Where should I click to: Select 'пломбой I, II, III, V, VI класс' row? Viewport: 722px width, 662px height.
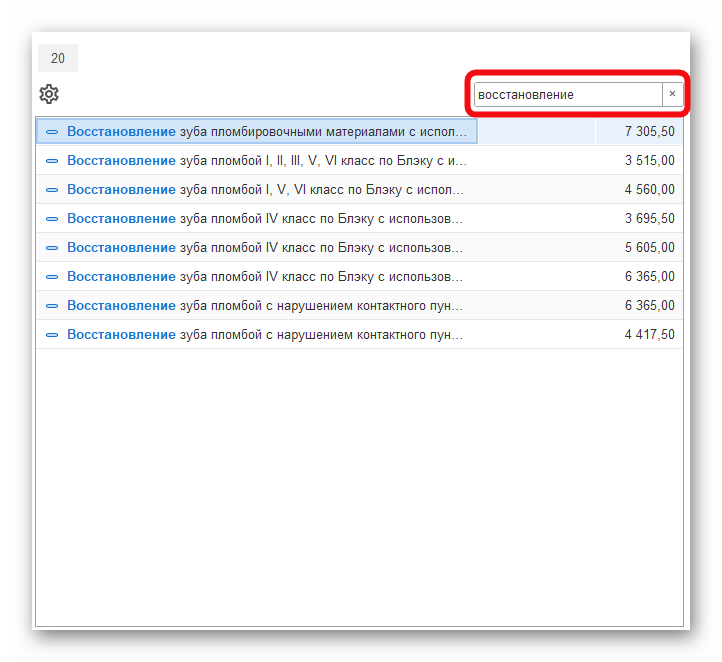[267, 161]
